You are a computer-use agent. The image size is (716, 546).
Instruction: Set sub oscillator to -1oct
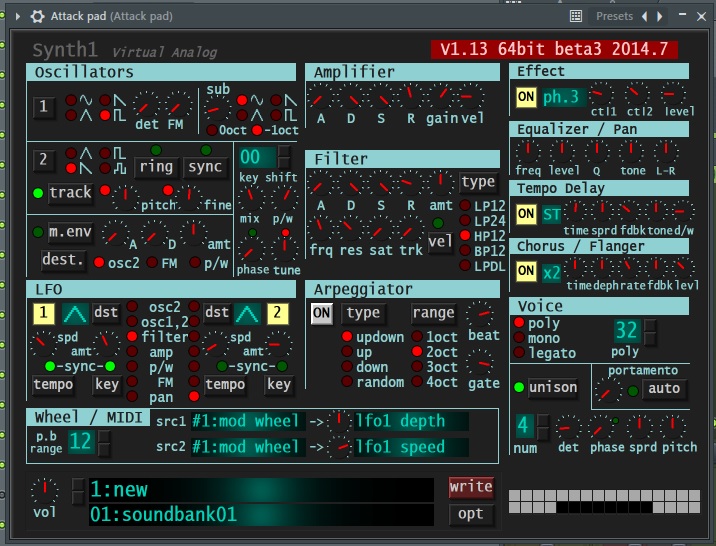257,130
